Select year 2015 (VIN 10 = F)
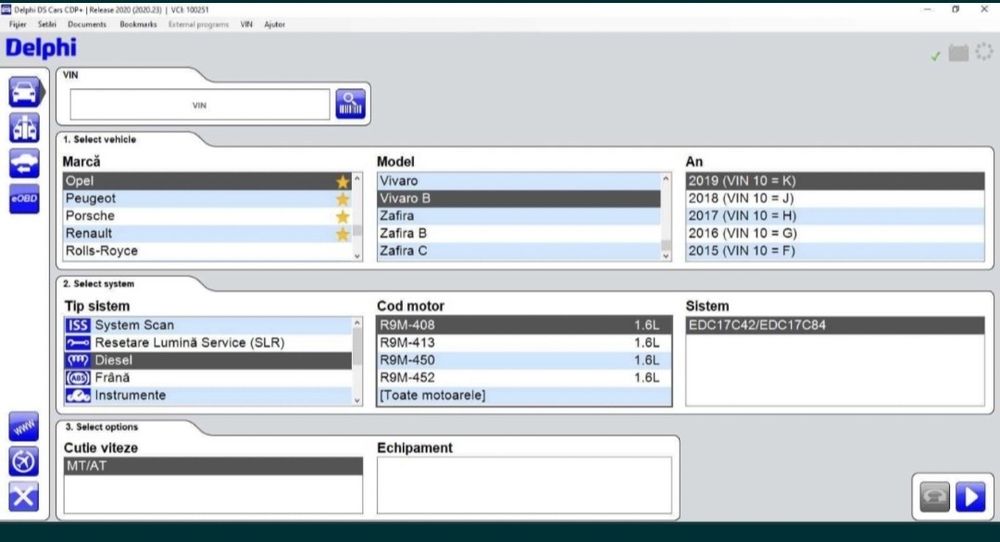The width and height of the screenshot is (1000, 542). click(x=835, y=251)
